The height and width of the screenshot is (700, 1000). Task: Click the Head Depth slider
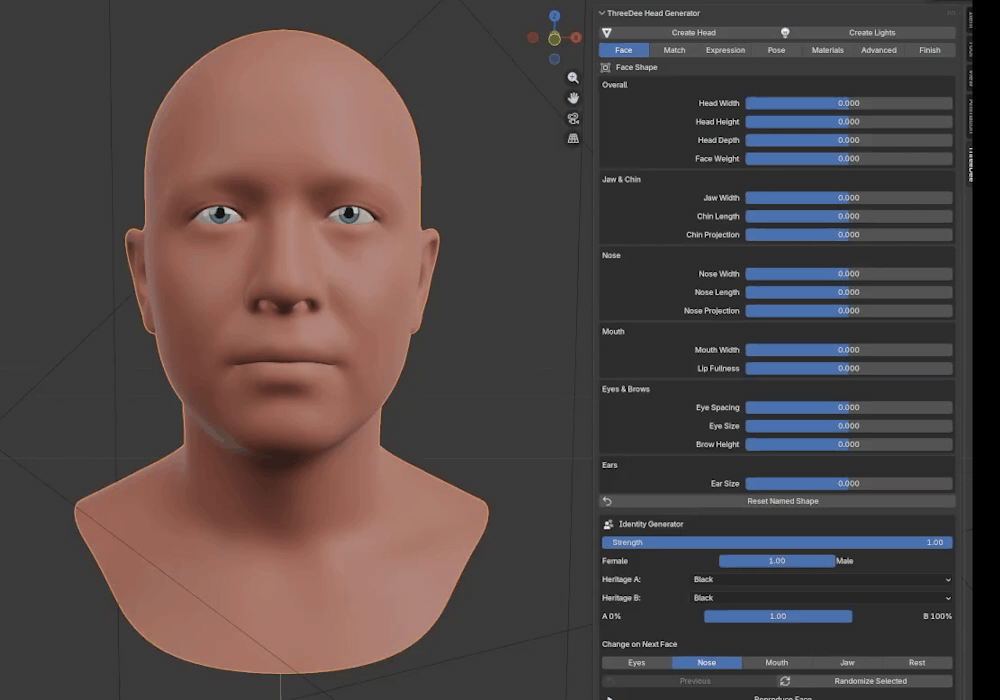click(849, 140)
